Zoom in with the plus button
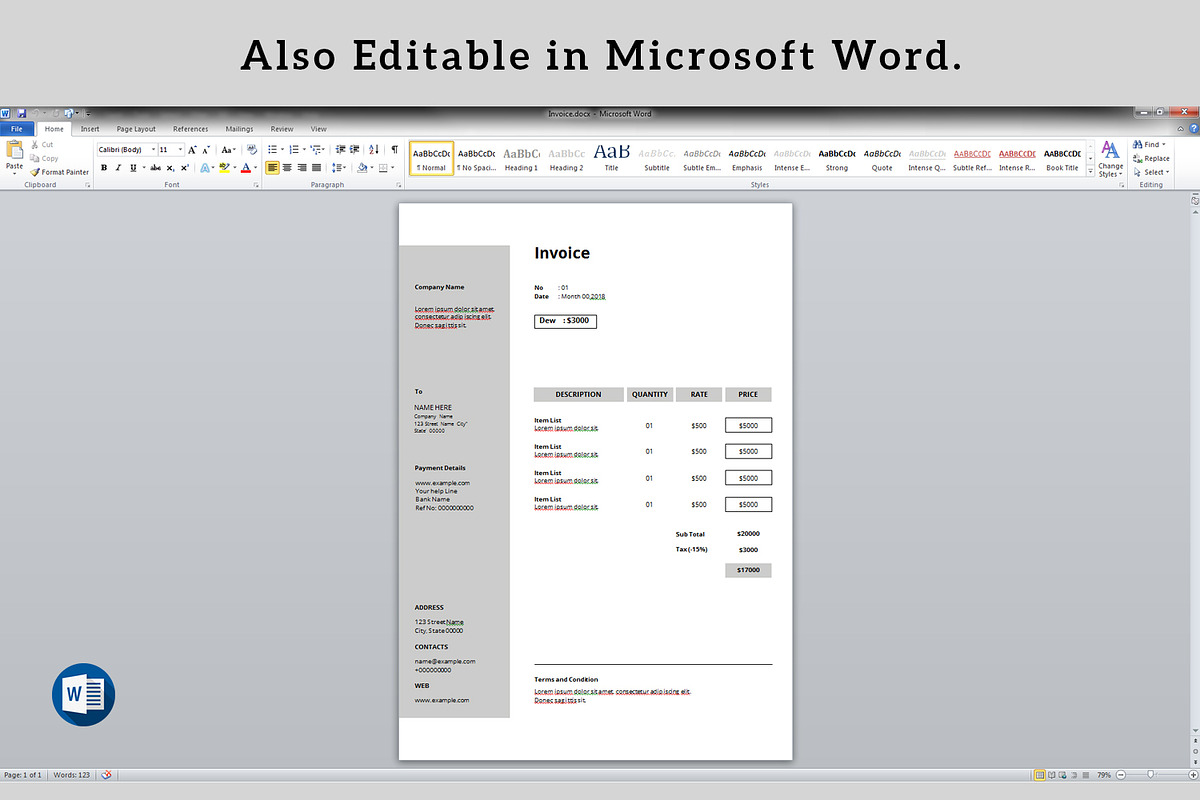Viewport: 1200px width, 800px height. [x=1193, y=775]
